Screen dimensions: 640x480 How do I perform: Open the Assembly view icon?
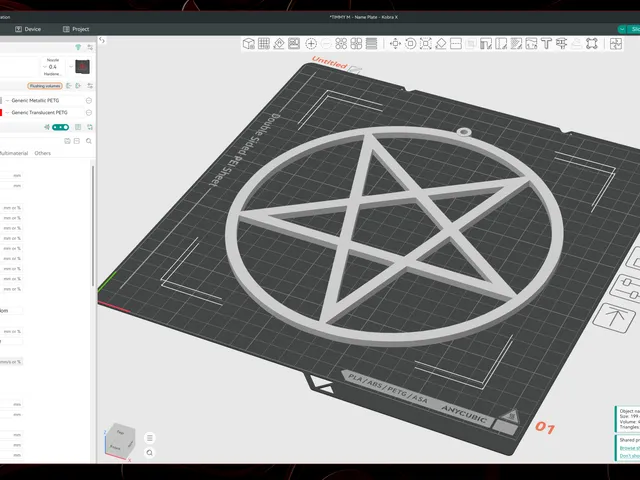616,44
